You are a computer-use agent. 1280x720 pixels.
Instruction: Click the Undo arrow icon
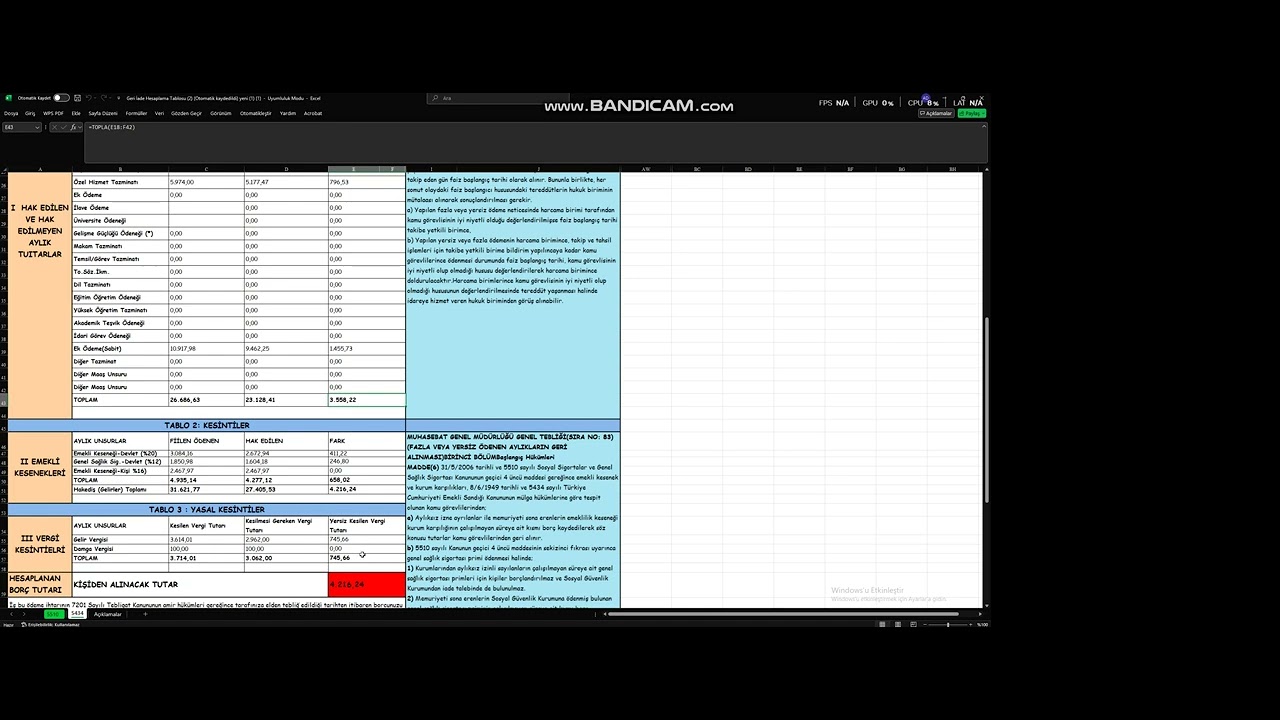click(x=88, y=98)
